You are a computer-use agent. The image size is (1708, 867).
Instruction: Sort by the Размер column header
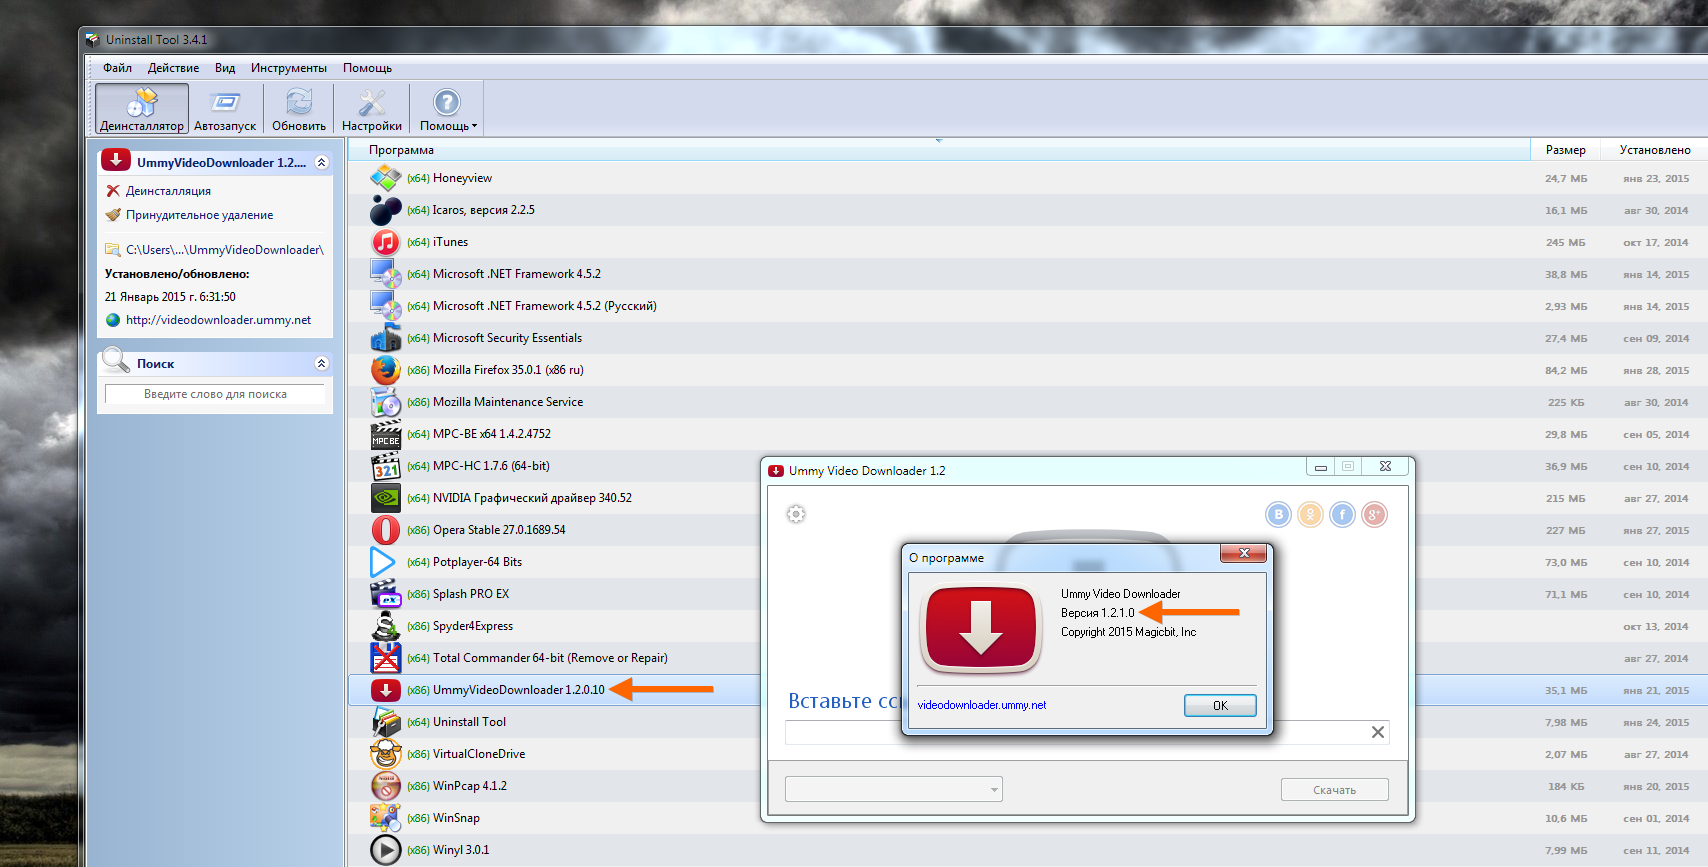tap(1565, 150)
